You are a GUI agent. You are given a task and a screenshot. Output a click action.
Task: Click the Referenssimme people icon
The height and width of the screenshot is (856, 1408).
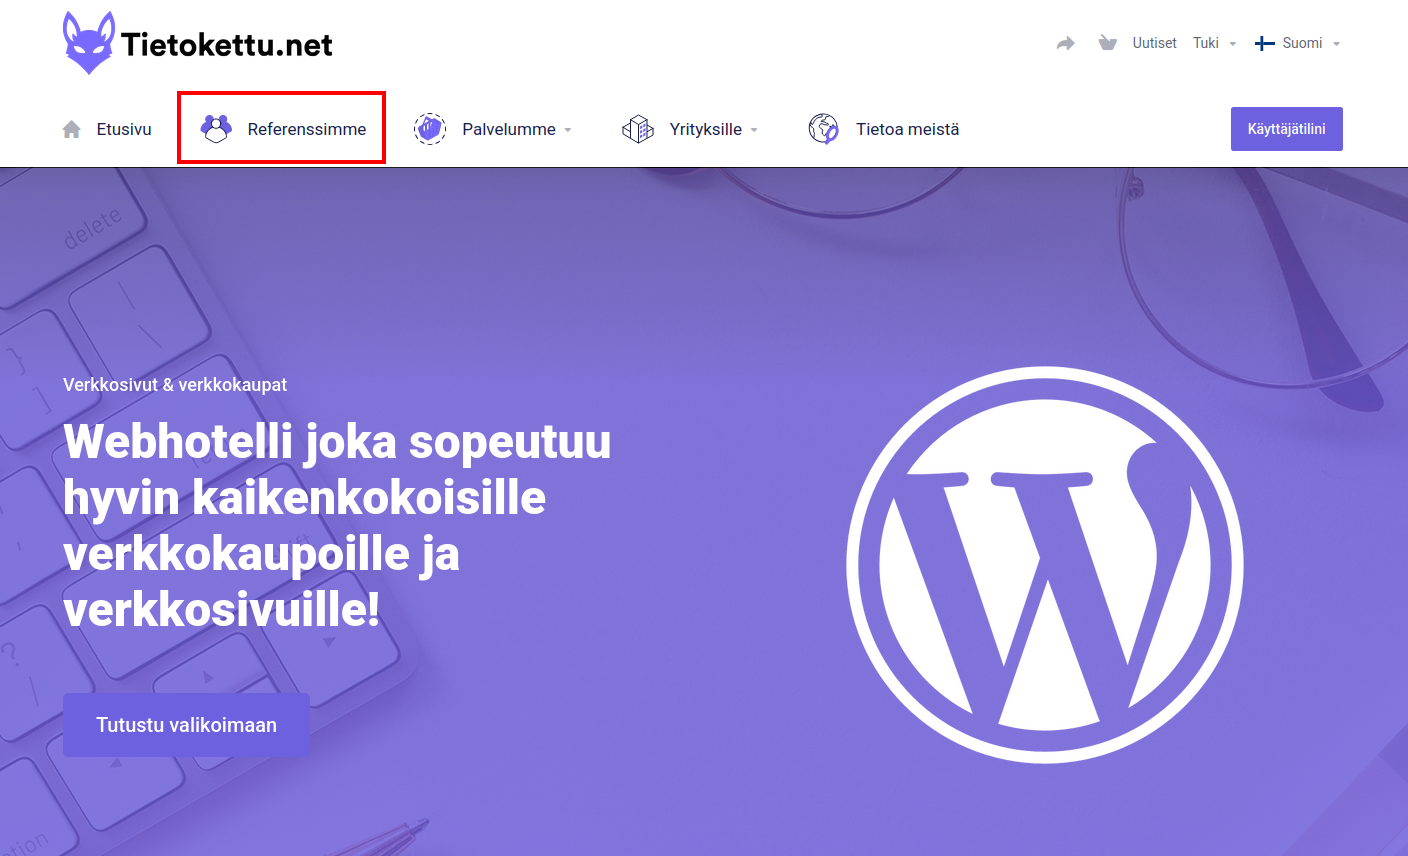pyautogui.click(x=216, y=129)
